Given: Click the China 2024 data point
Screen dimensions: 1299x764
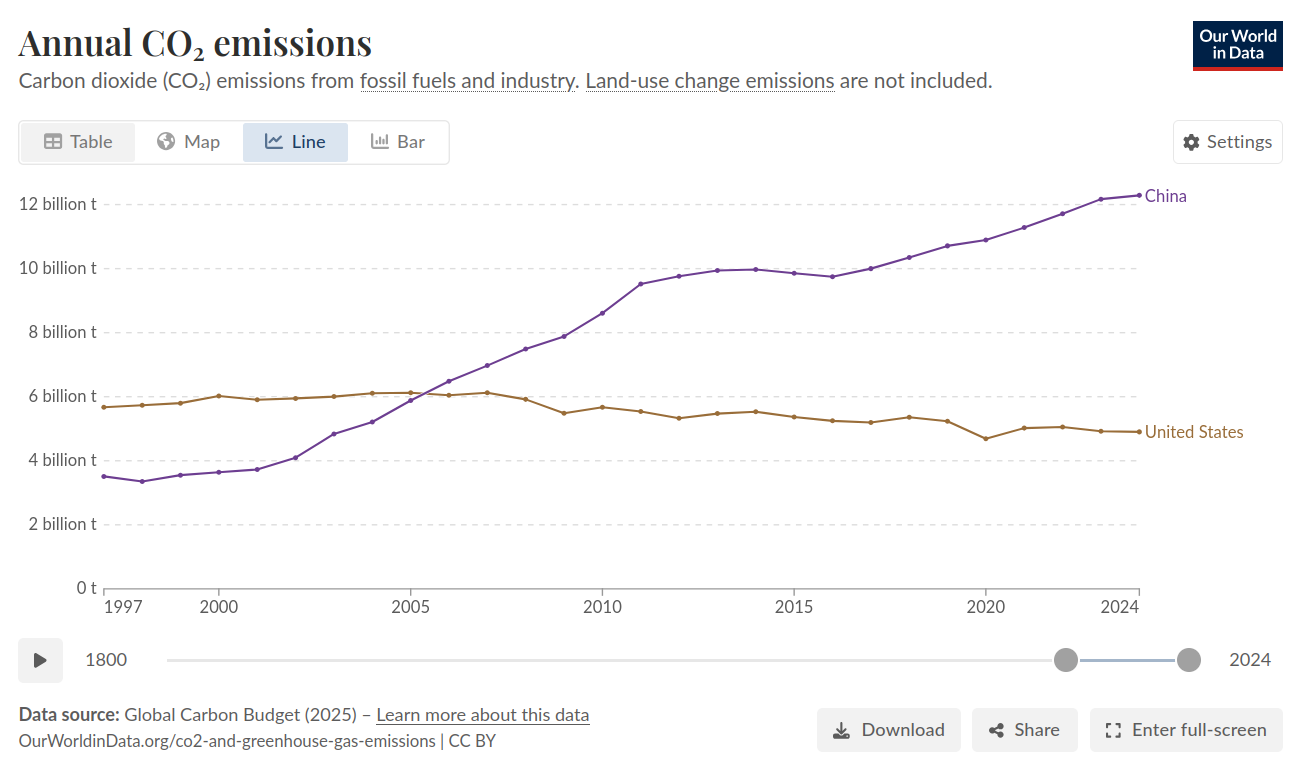Looking at the screenshot, I should coord(1138,195).
